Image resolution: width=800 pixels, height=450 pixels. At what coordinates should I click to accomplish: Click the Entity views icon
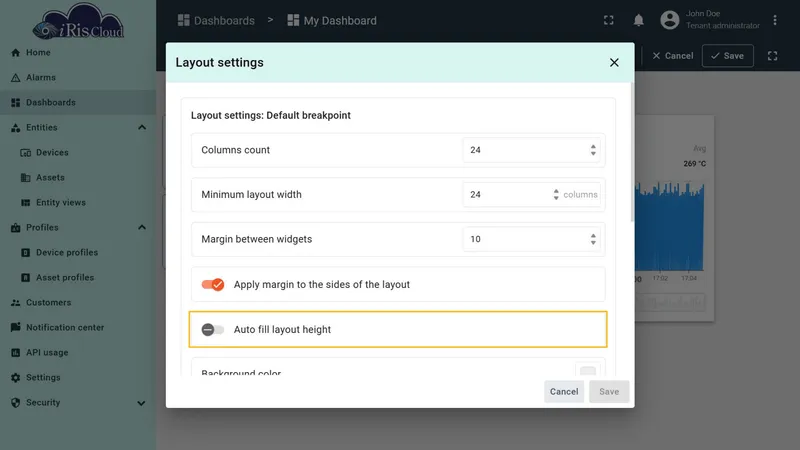(x=26, y=203)
